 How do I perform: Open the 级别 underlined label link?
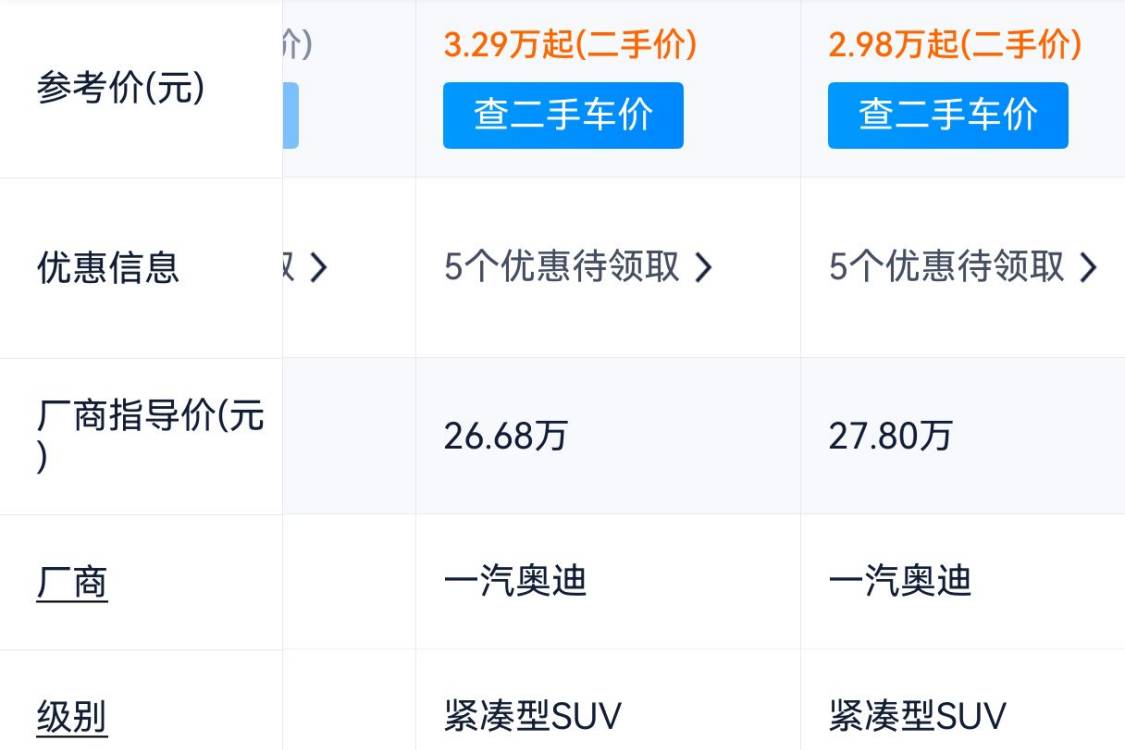tap(72, 716)
